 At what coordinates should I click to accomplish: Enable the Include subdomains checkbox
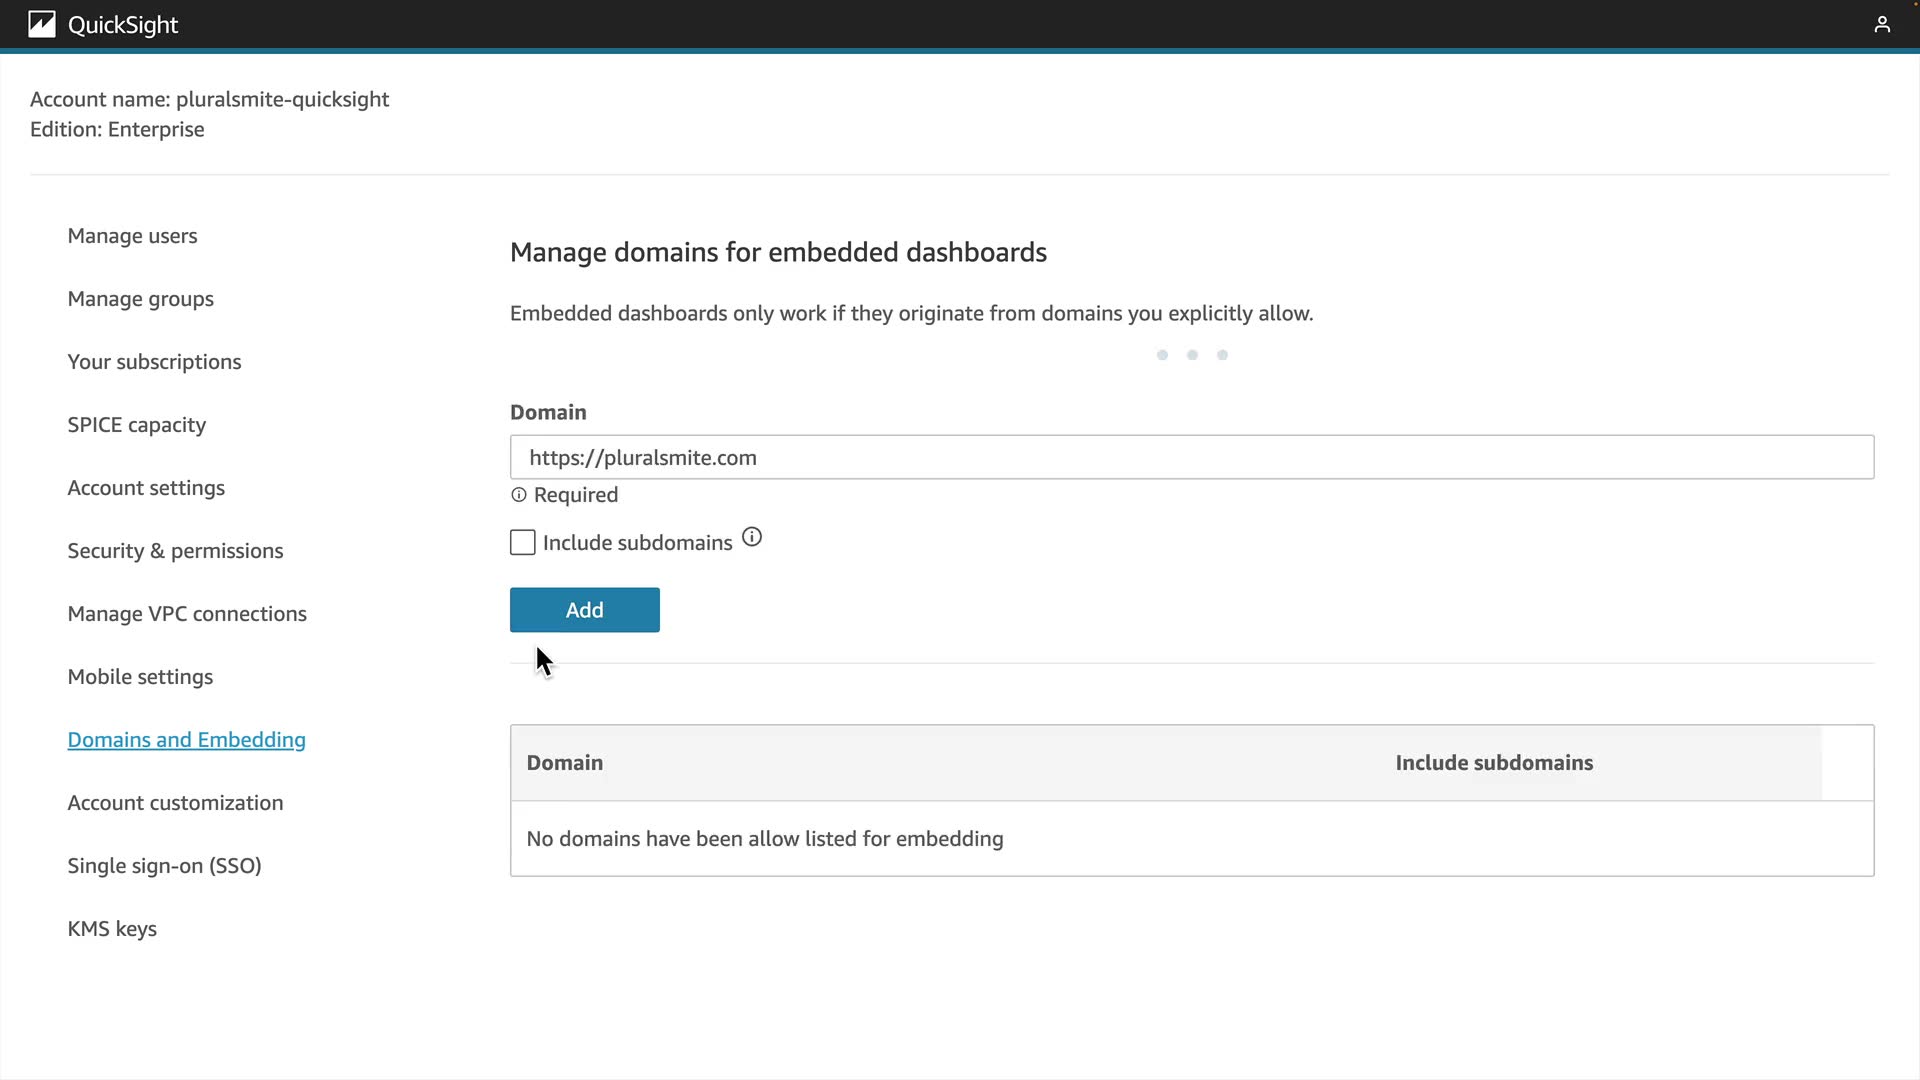[522, 542]
